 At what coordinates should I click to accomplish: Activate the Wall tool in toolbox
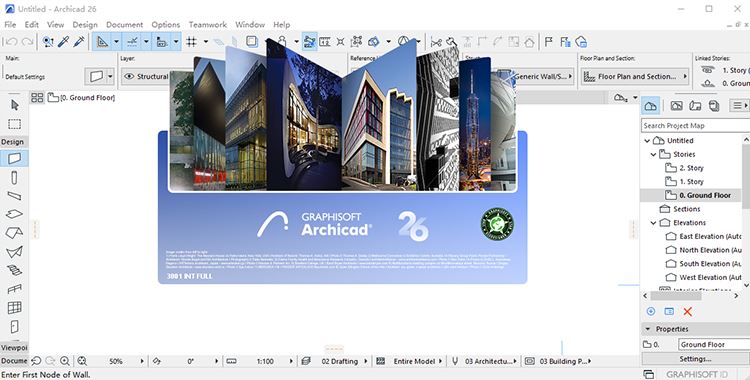pyautogui.click(x=14, y=158)
